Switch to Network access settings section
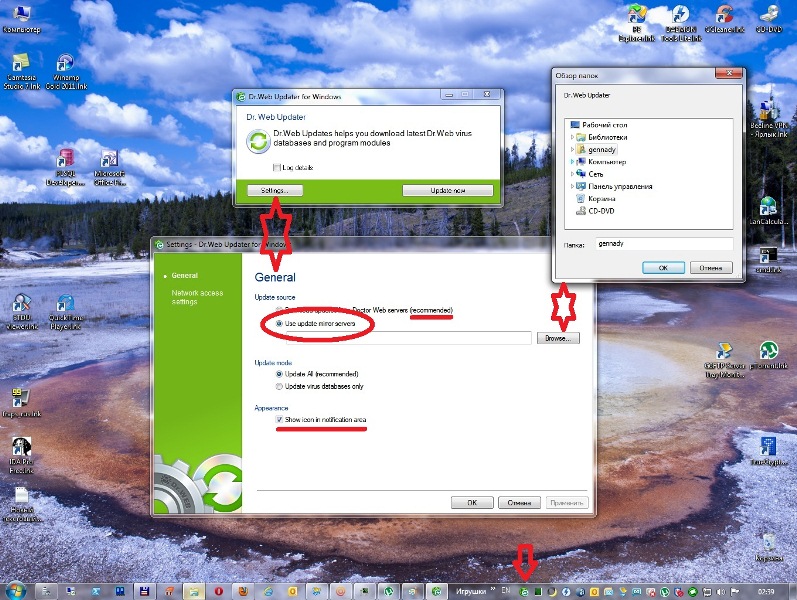Screen dimensions: 797x600 tap(197, 297)
